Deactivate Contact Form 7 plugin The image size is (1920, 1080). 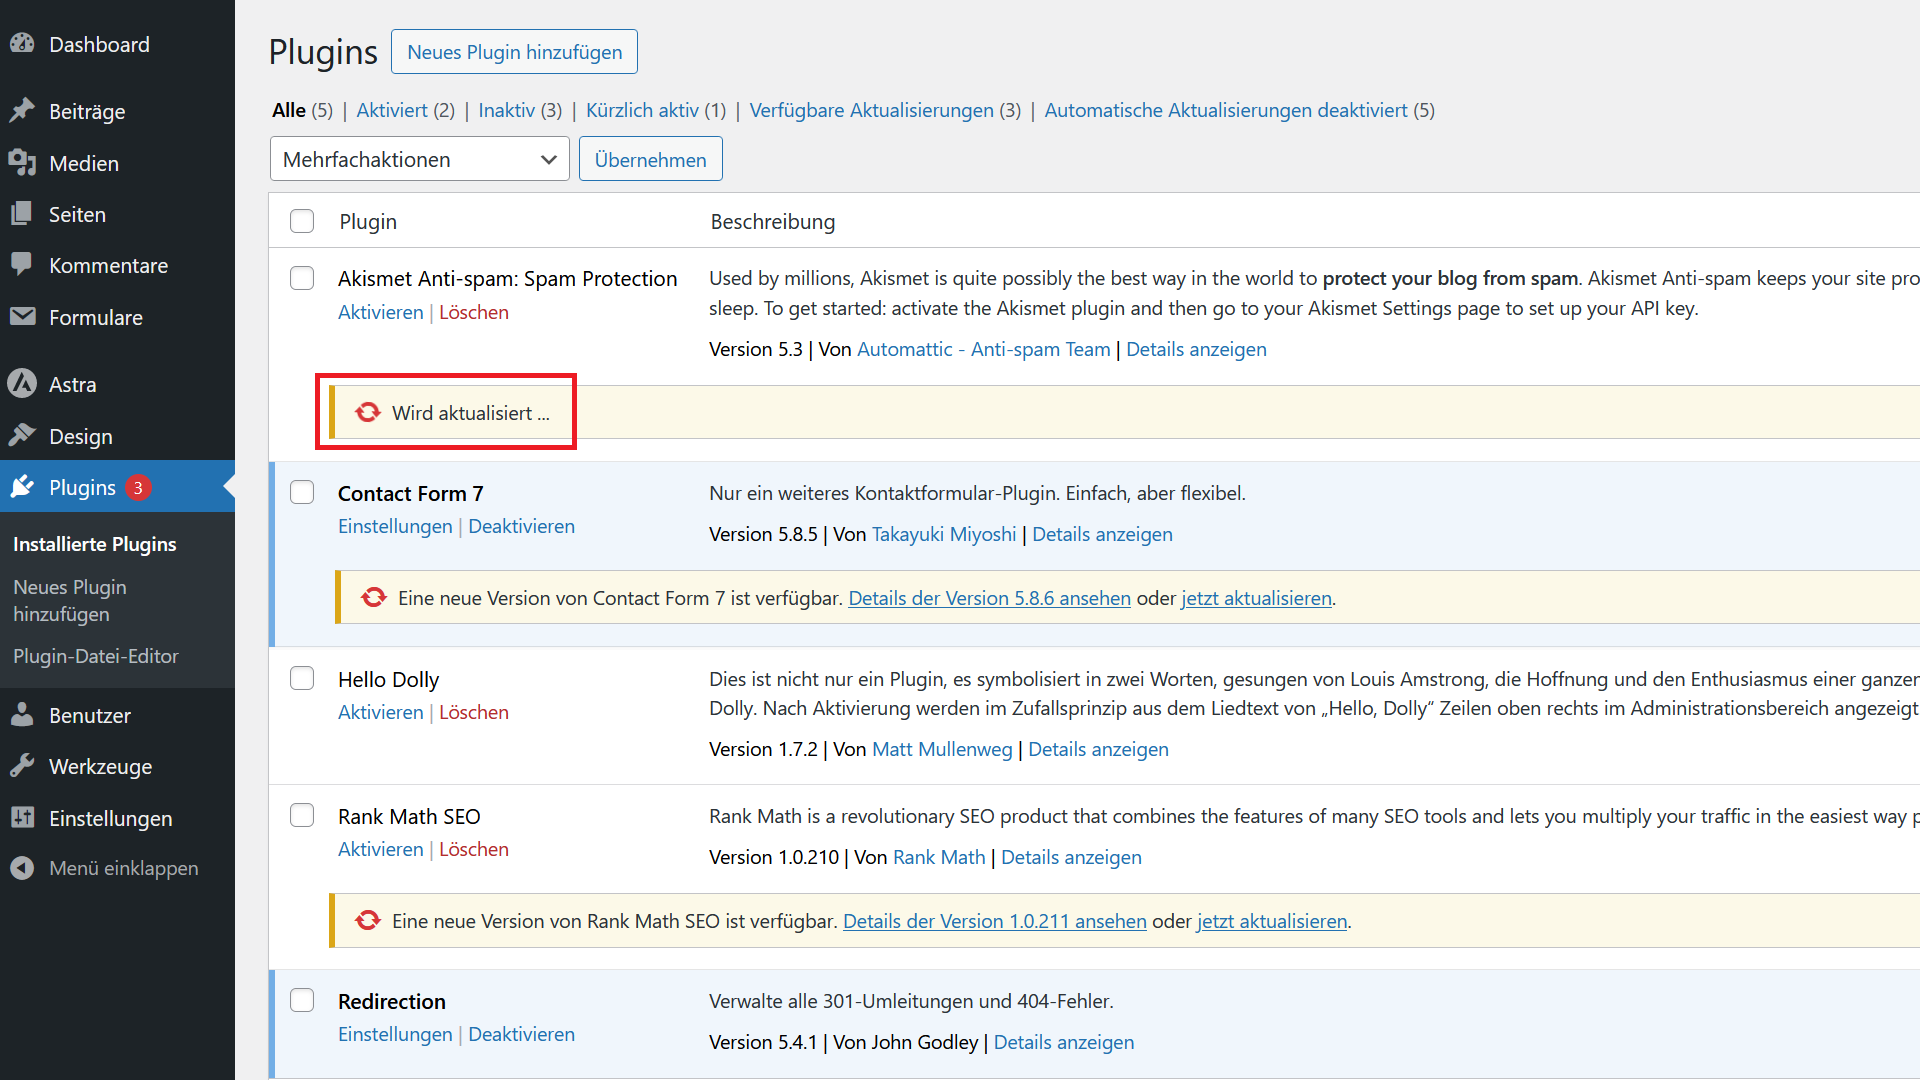[x=521, y=526]
